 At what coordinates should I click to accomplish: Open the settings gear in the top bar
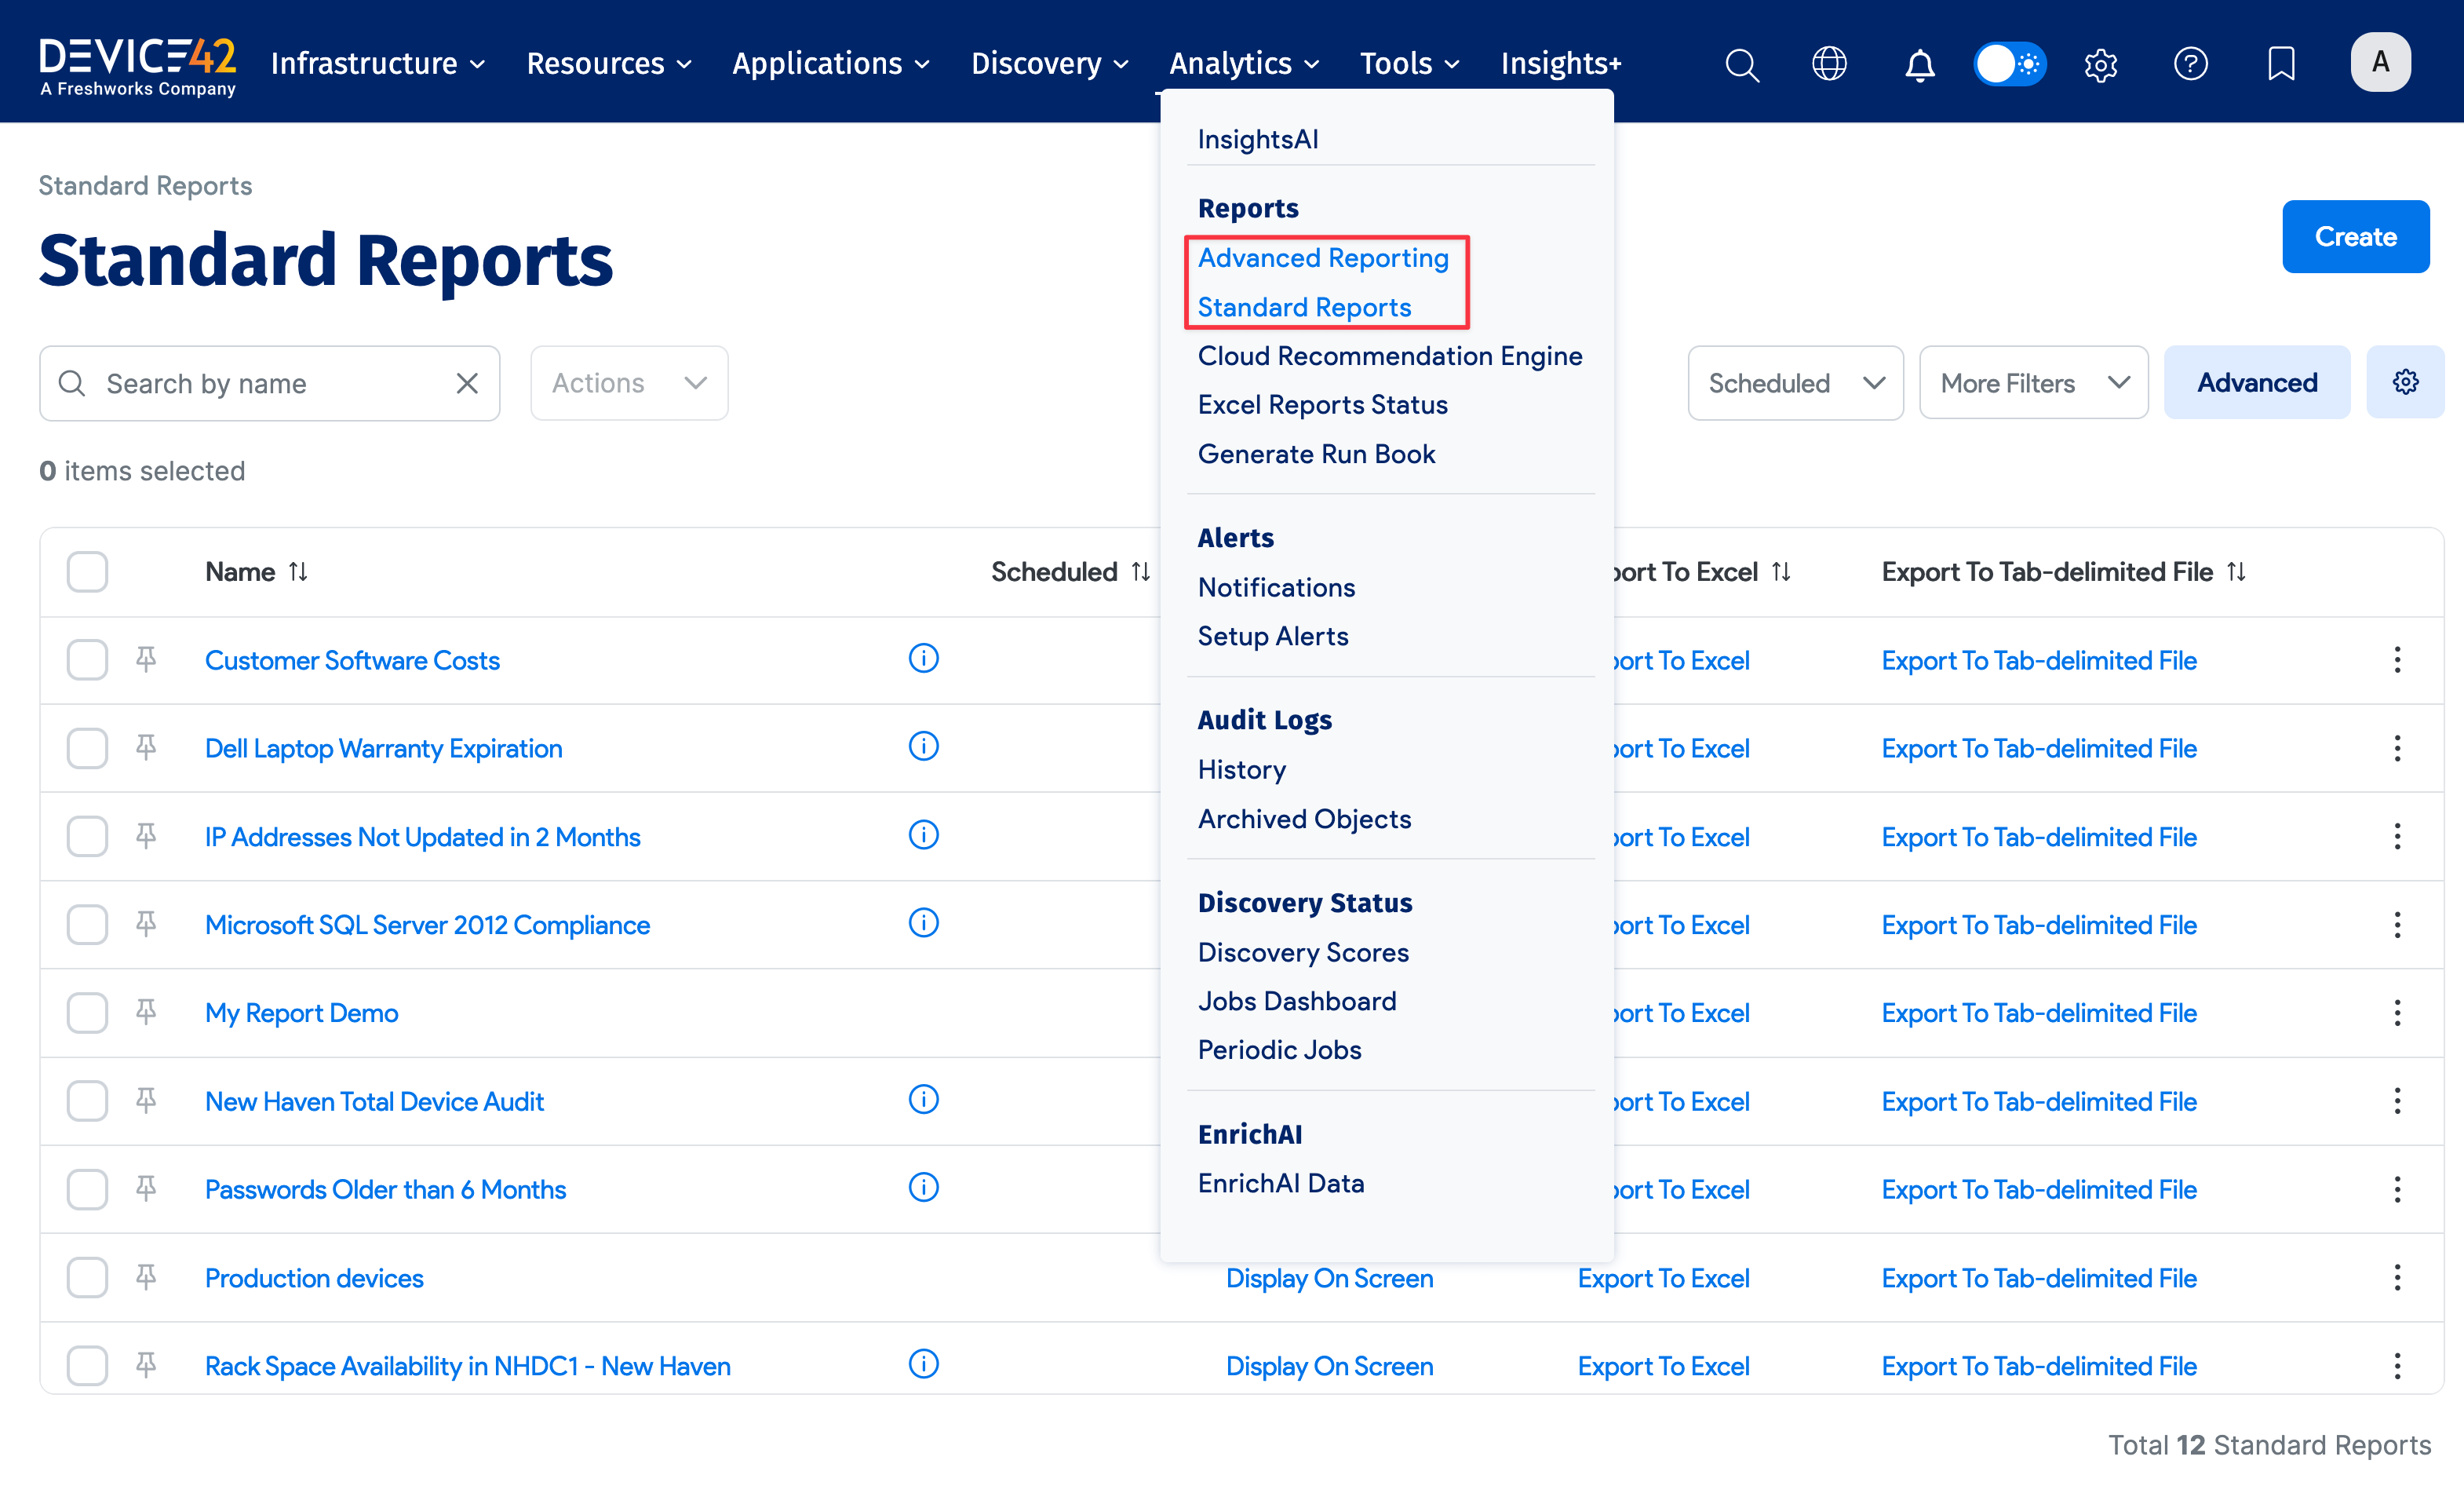pos(2100,63)
